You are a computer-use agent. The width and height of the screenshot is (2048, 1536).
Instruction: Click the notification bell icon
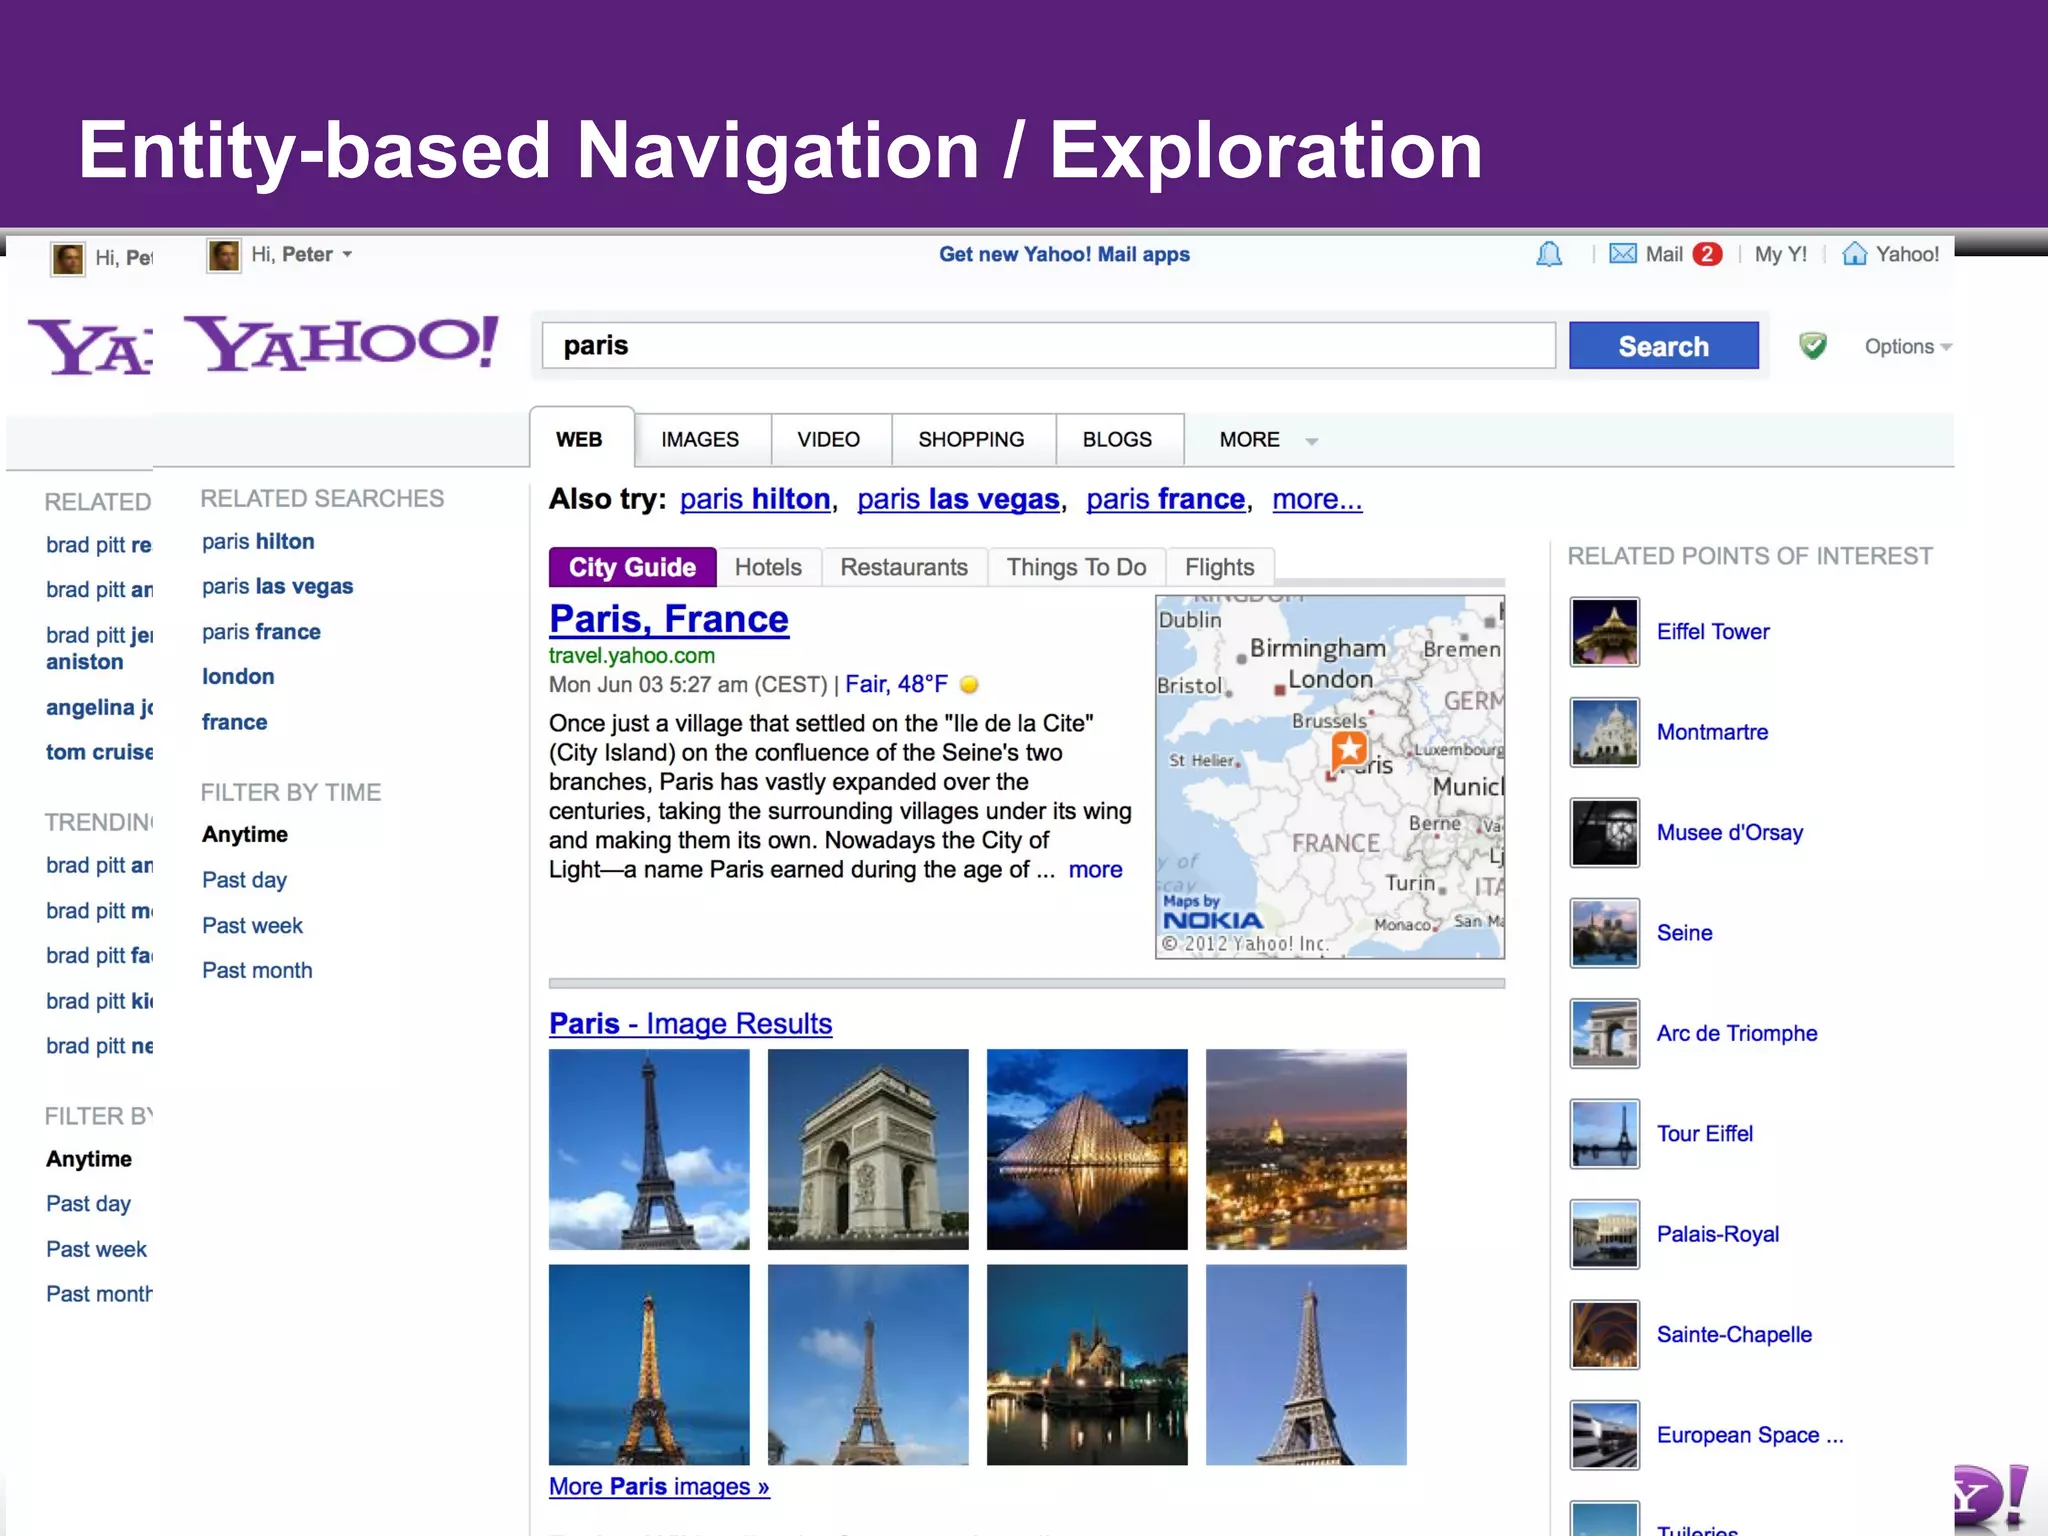point(1548,254)
